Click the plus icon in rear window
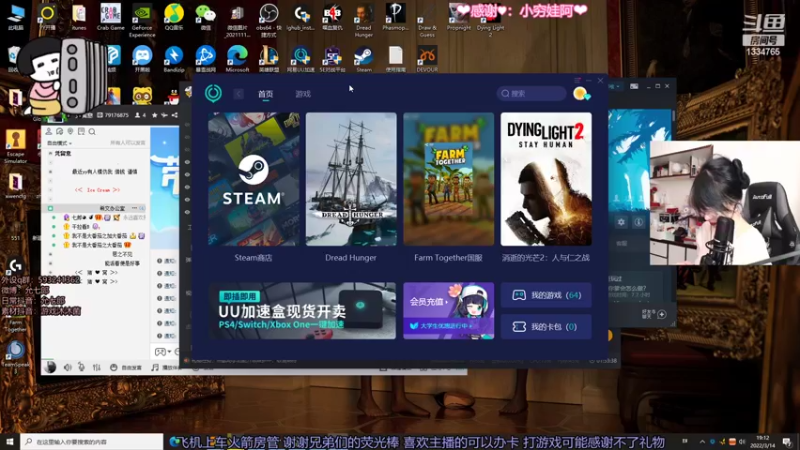 662,314
